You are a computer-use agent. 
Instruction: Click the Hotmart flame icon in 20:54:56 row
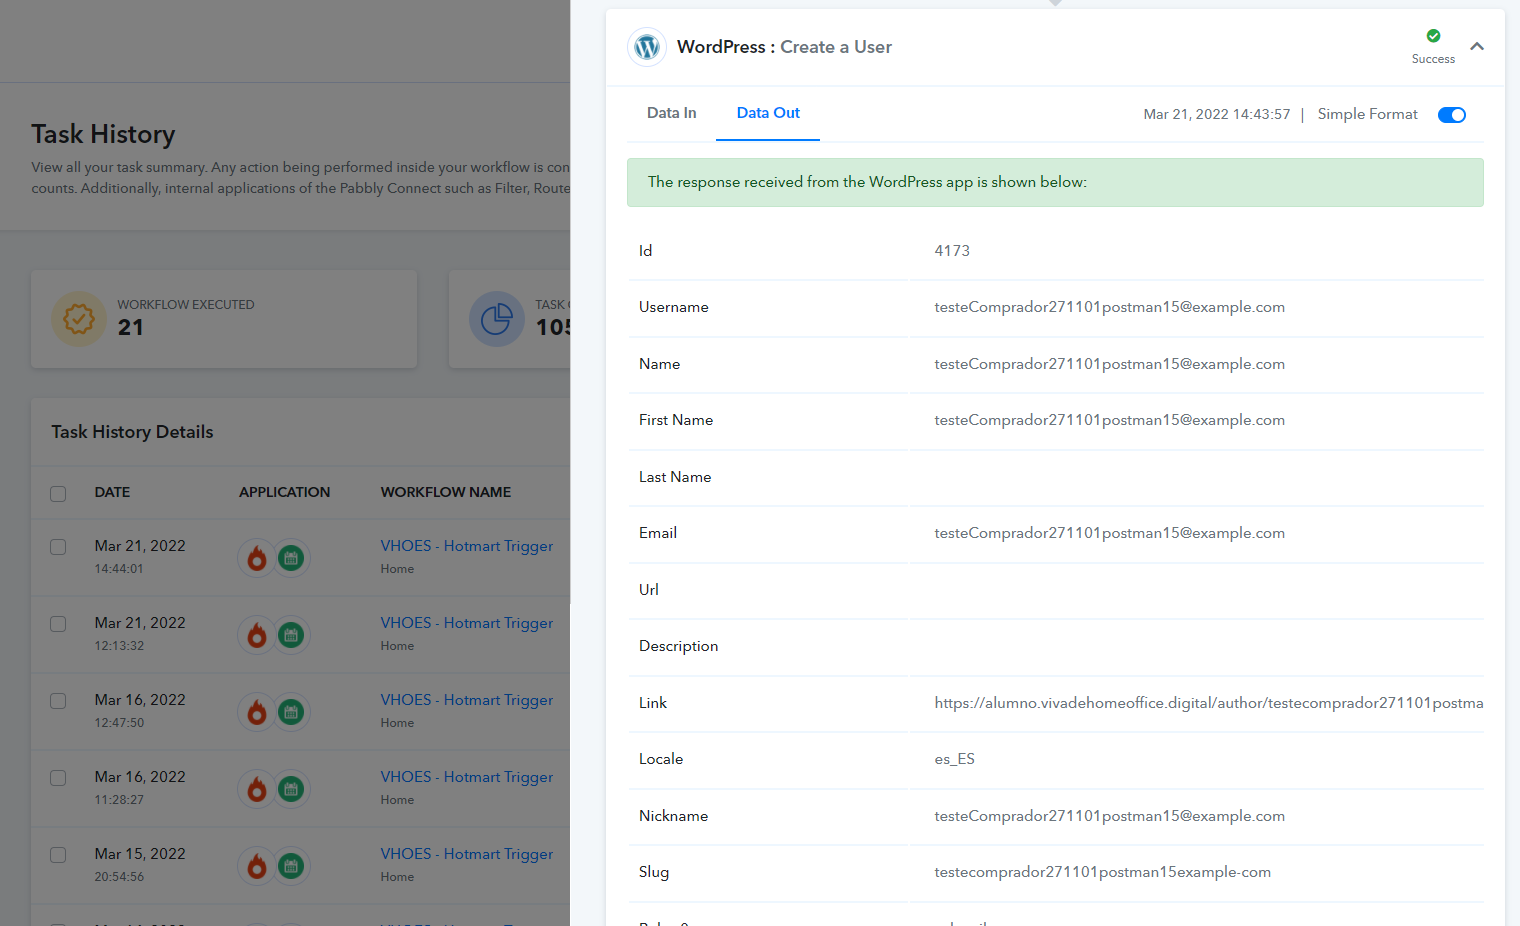[x=257, y=866]
